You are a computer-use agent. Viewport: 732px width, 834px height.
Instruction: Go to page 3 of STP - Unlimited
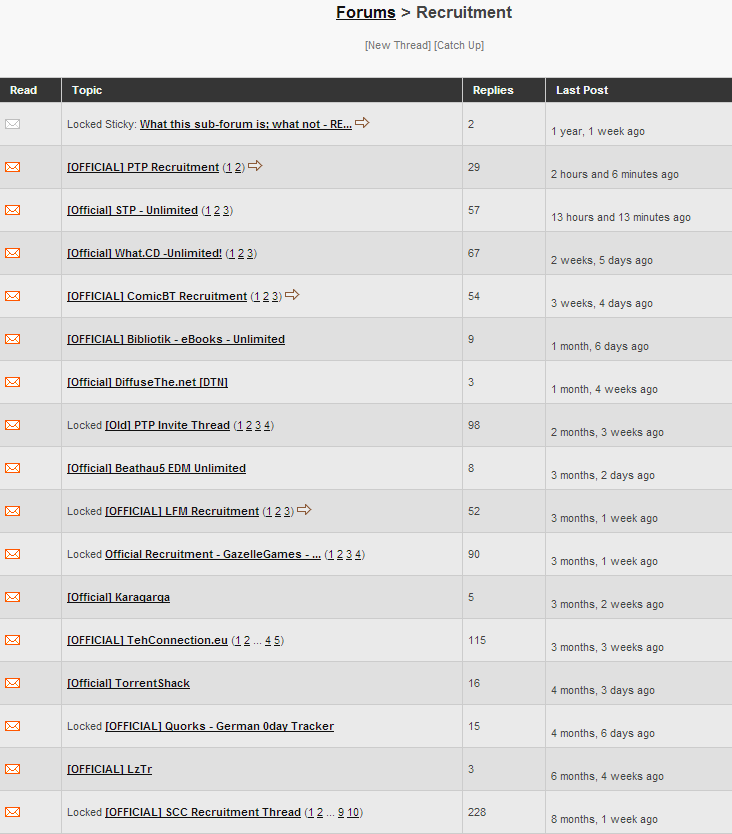226,211
